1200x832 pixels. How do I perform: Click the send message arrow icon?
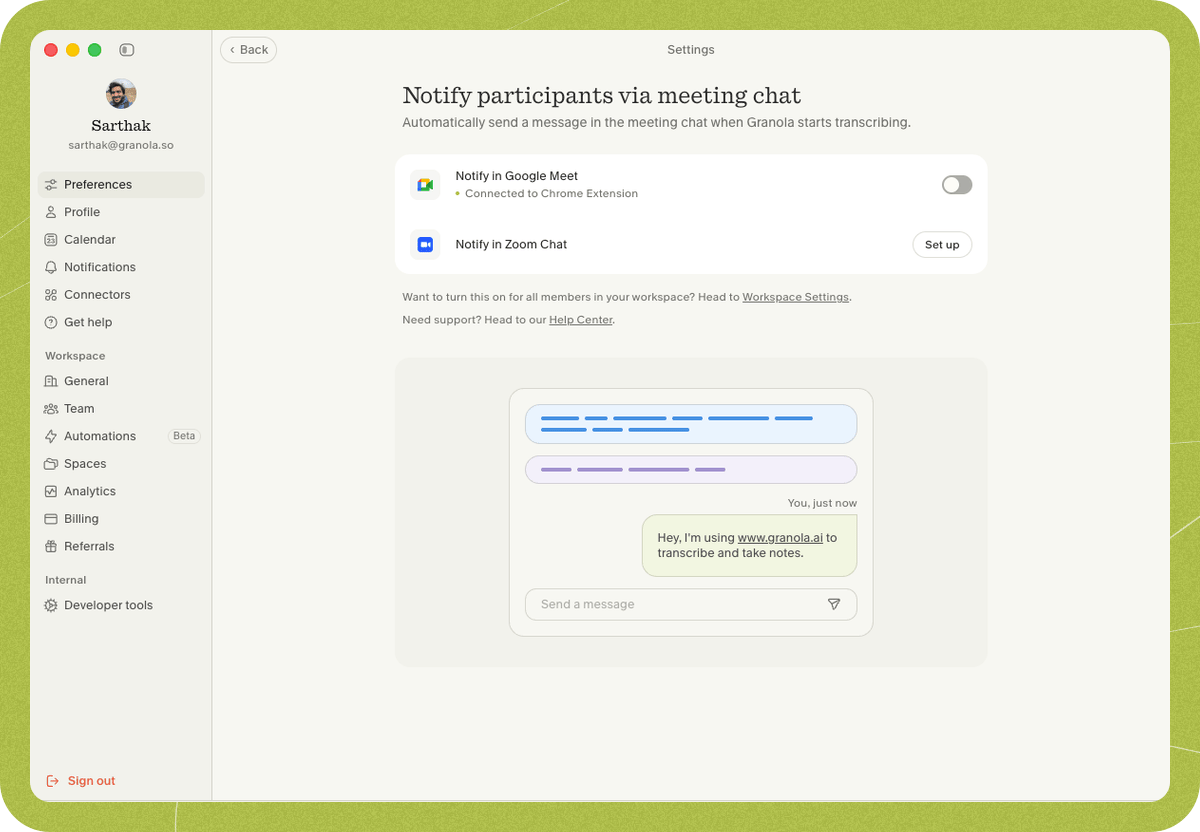coord(834,604)
